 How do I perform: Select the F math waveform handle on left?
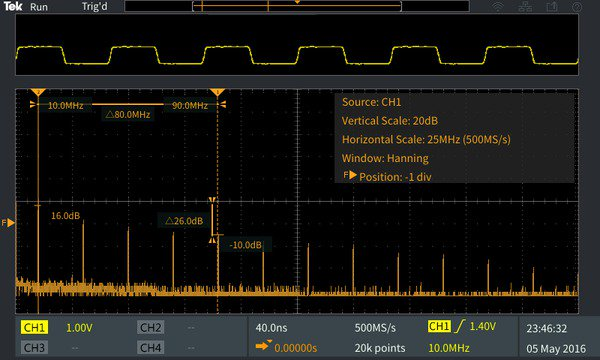tap(8, 222)
